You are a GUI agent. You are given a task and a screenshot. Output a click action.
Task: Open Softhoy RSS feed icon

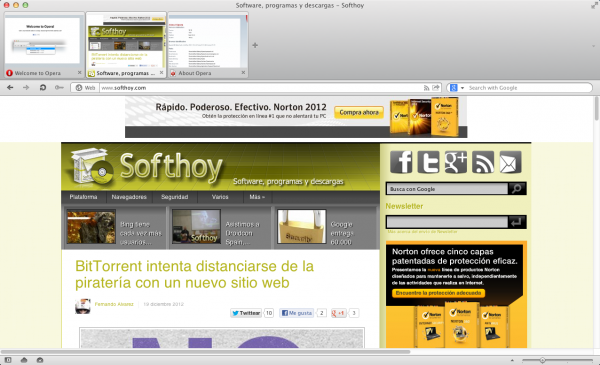pos(483,162)
